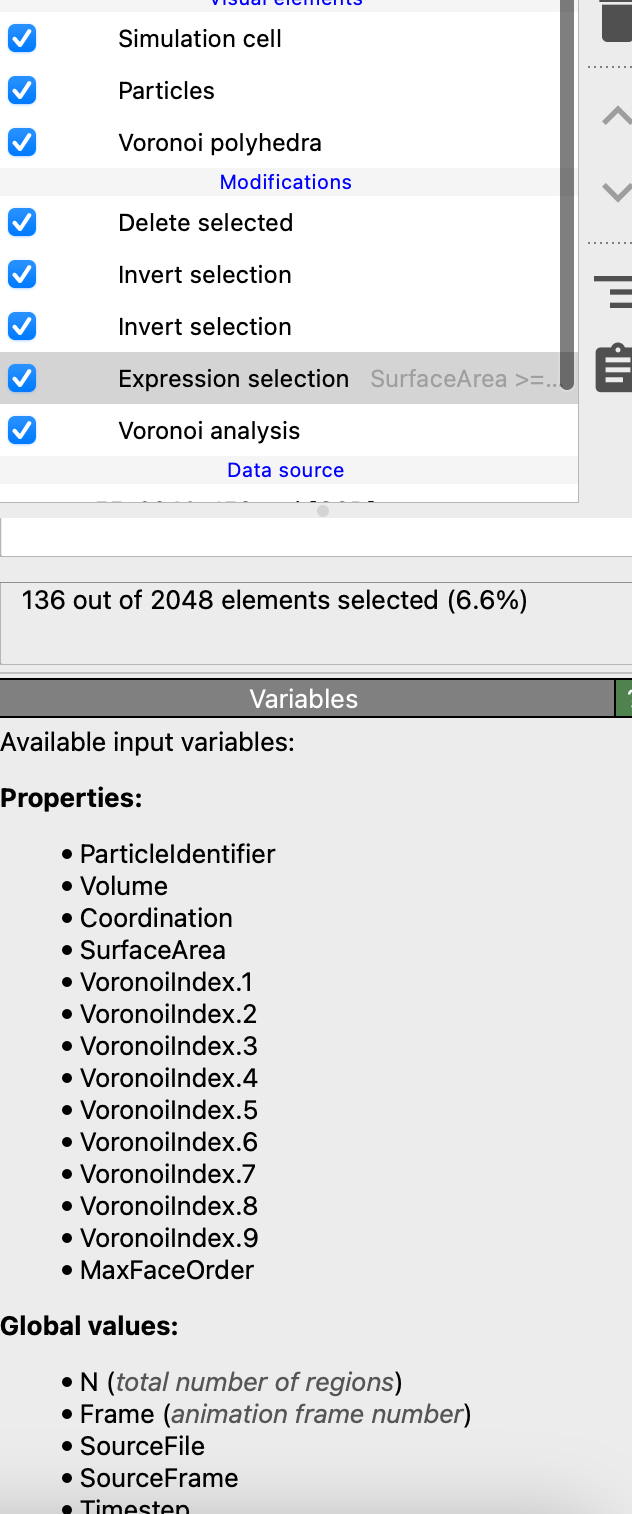The image size is (632, 1514).
Task: Select the Expression selection modifier entry
Action: click(x=233, y=378)
